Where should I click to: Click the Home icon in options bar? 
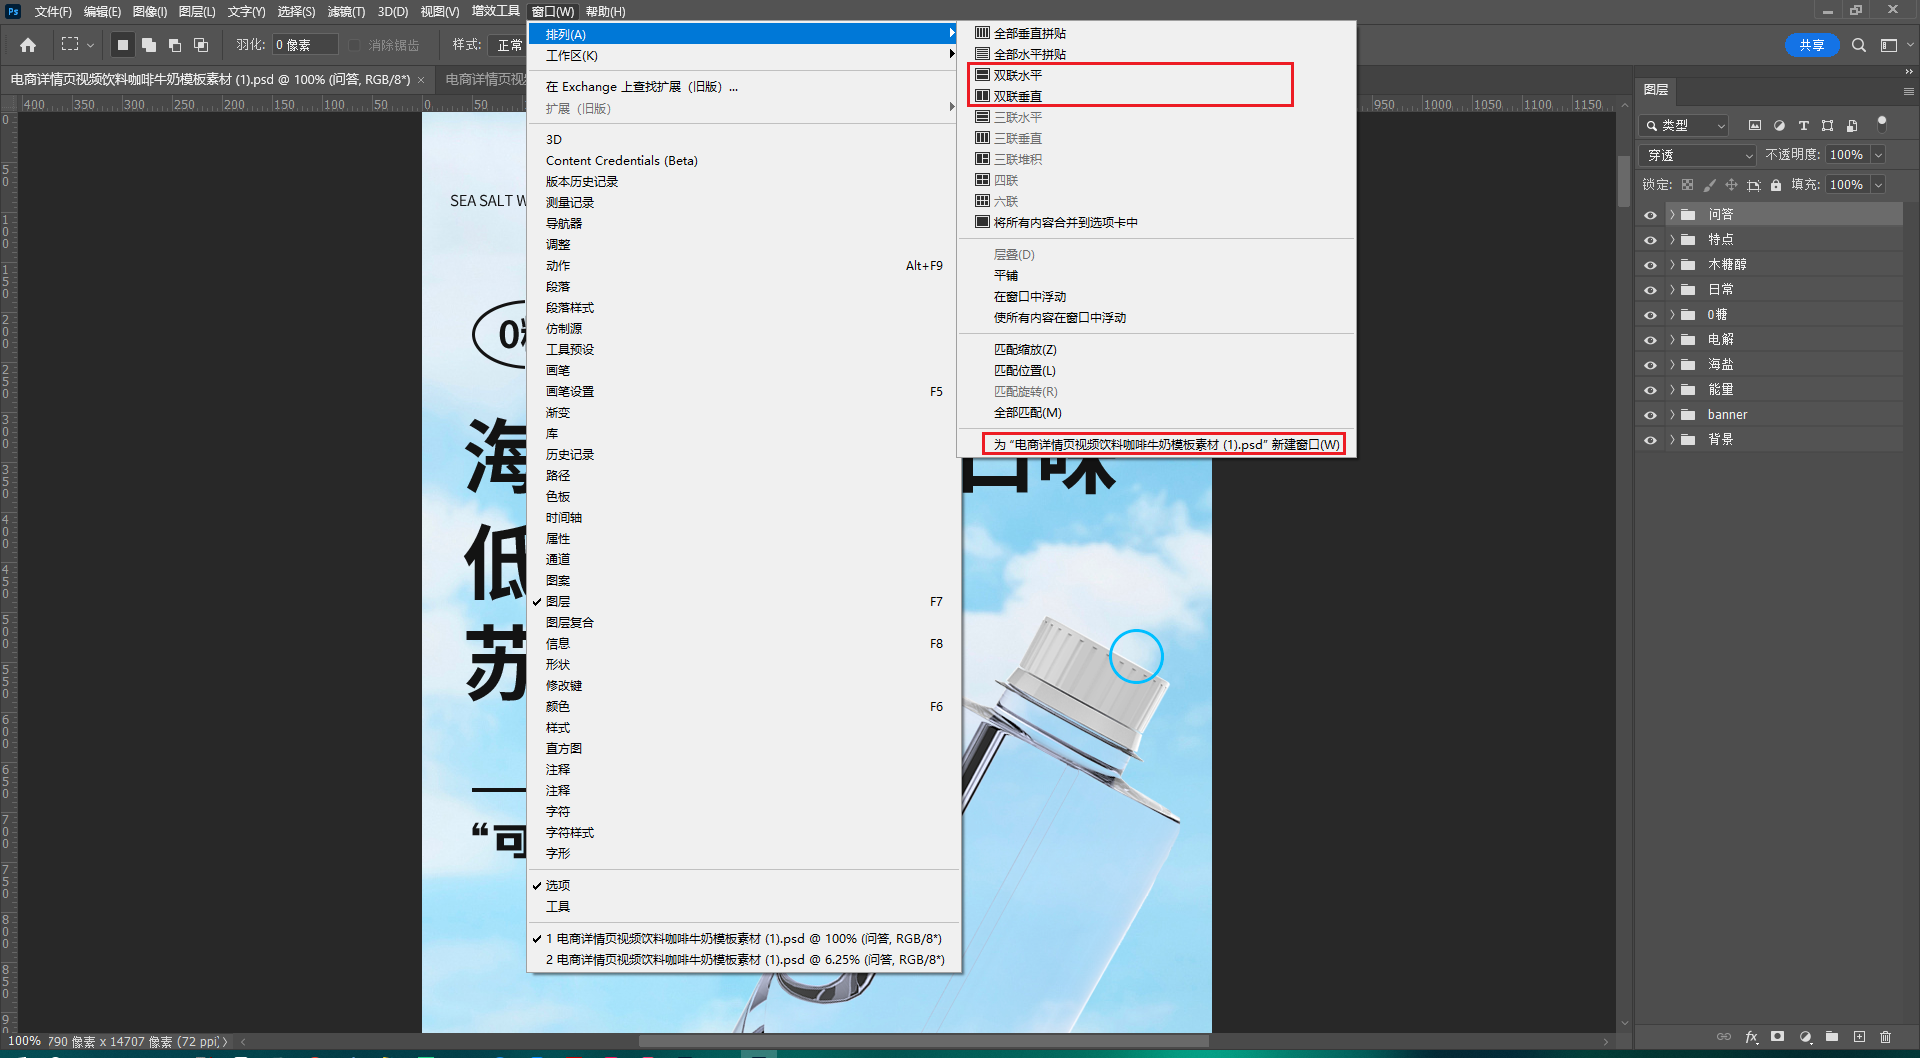click(x=28, y=45)
